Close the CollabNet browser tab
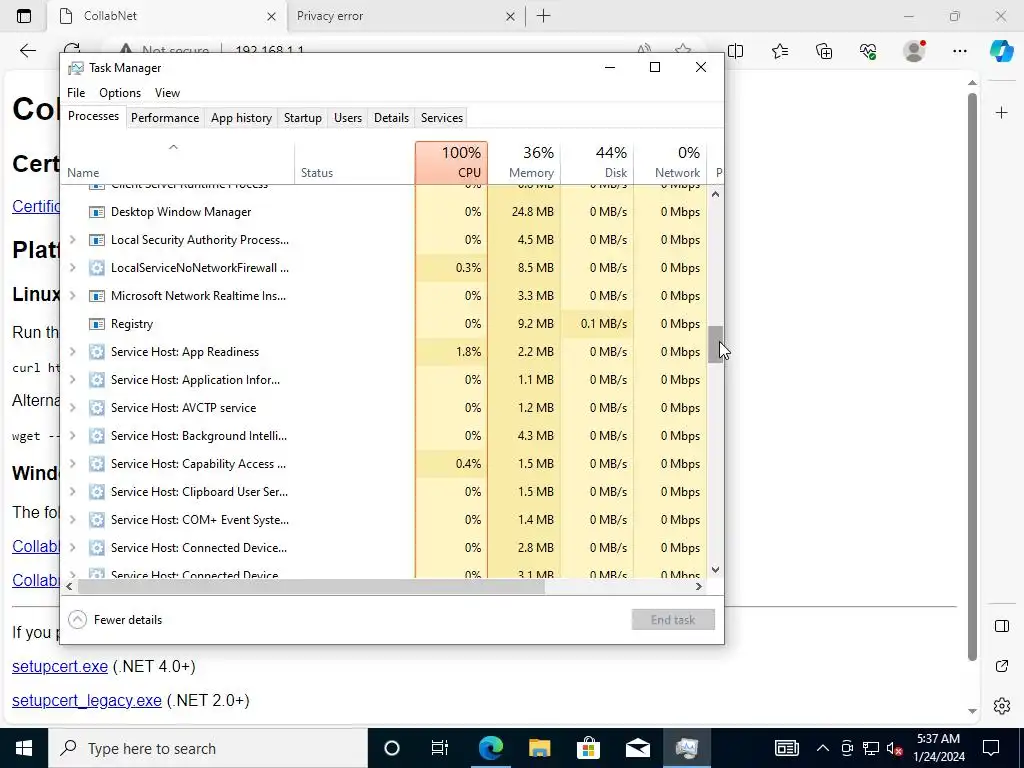The width and height of the screenshot is (1024, 768). coord(271,16)
